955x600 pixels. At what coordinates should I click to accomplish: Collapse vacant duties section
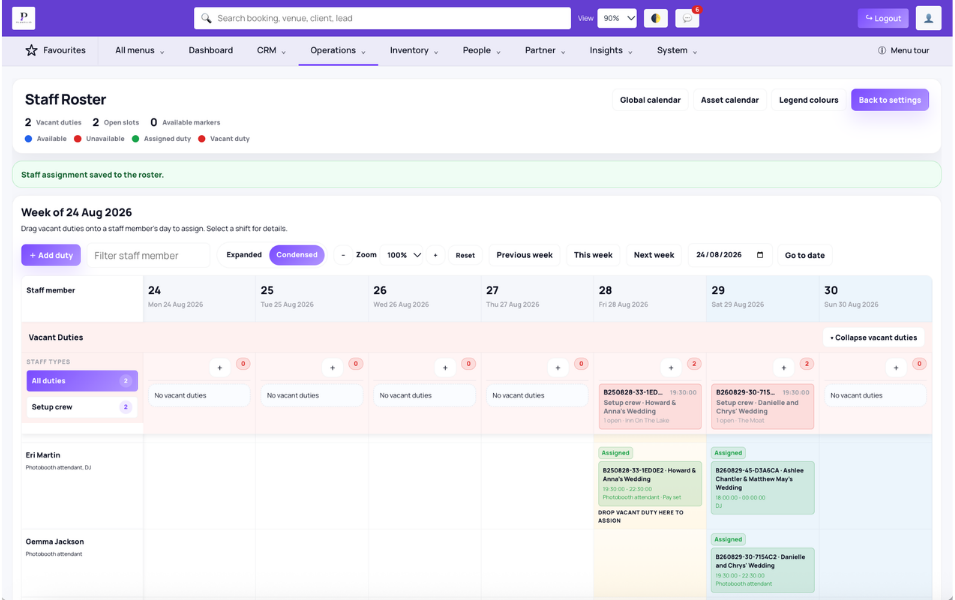[x=873, y=337]
